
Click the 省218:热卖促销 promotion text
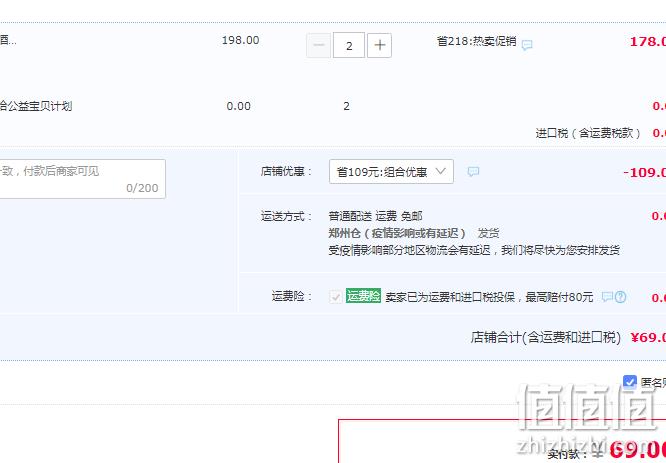(477, 41)
